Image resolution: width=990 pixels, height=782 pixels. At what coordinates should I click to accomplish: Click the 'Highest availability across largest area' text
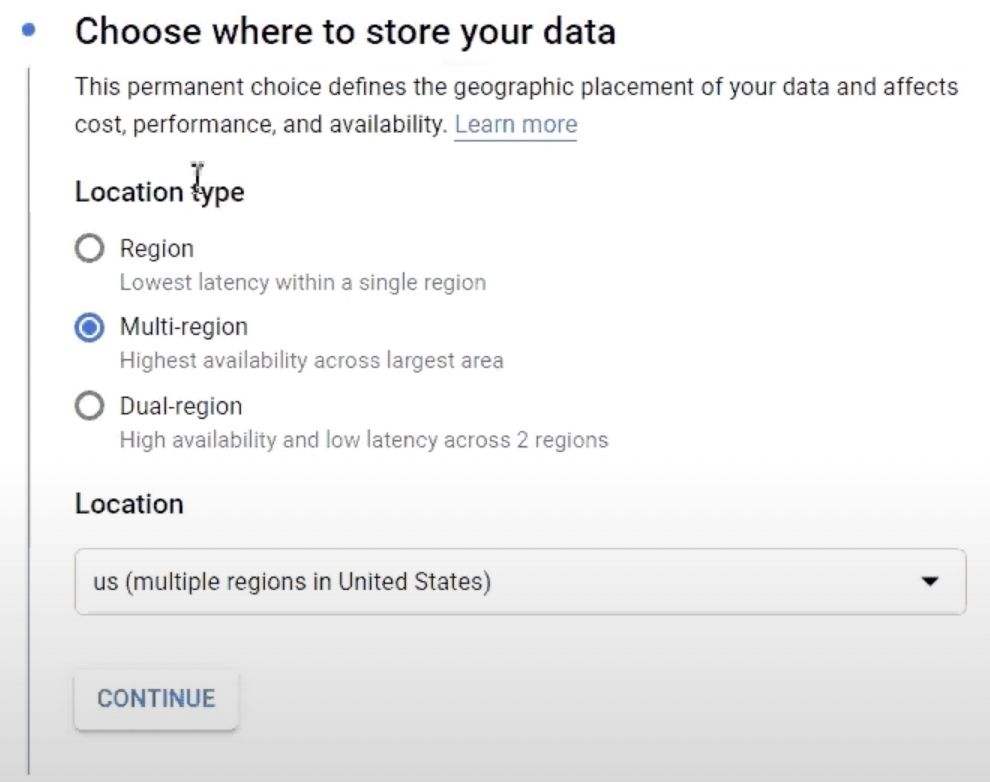click(x=312, y=360)
